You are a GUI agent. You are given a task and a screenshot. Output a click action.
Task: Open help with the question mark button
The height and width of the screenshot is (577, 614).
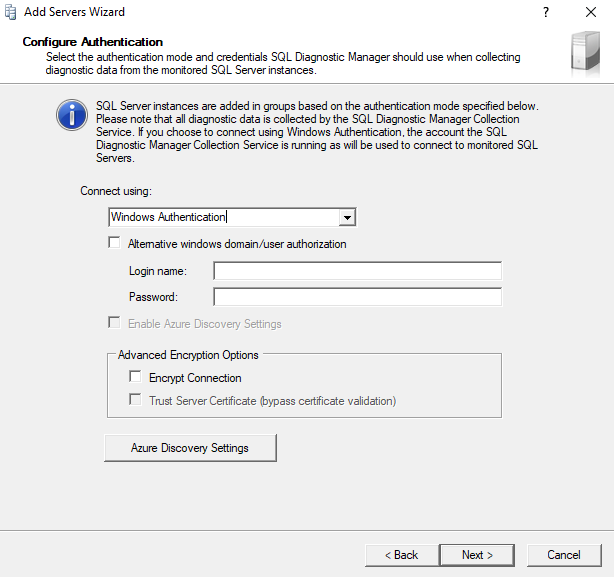546,12
